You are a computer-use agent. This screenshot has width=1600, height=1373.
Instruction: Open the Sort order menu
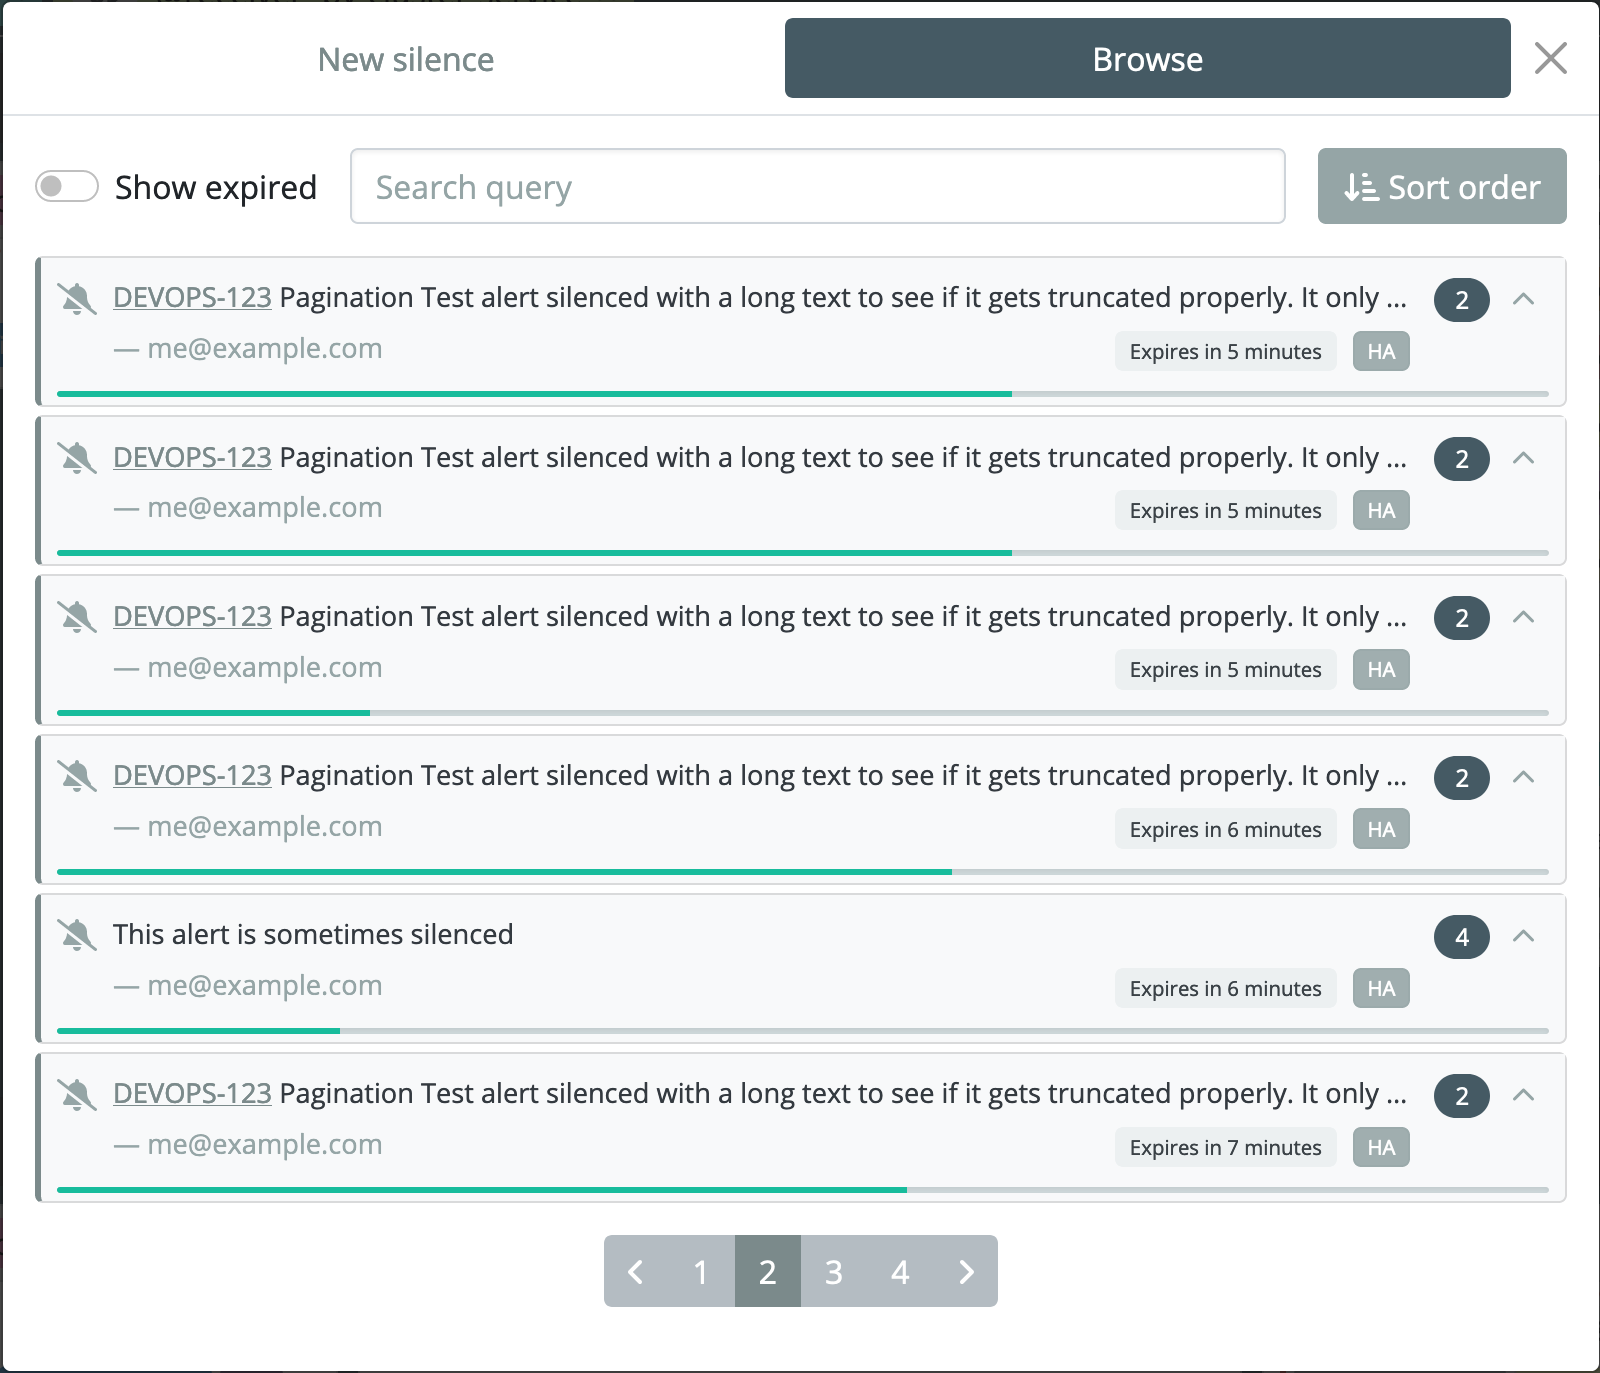[x=1441, y=187]
